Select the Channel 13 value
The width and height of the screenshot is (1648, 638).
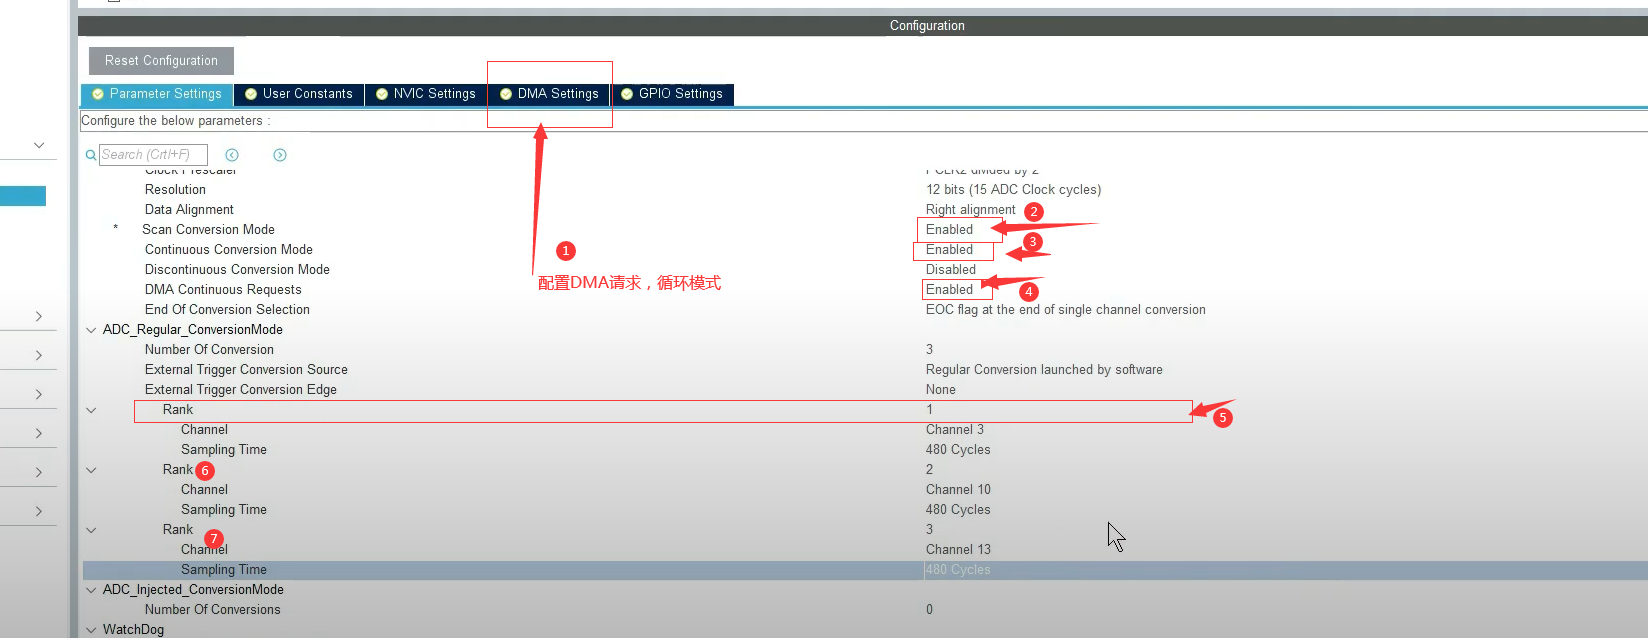pos(958,550)
